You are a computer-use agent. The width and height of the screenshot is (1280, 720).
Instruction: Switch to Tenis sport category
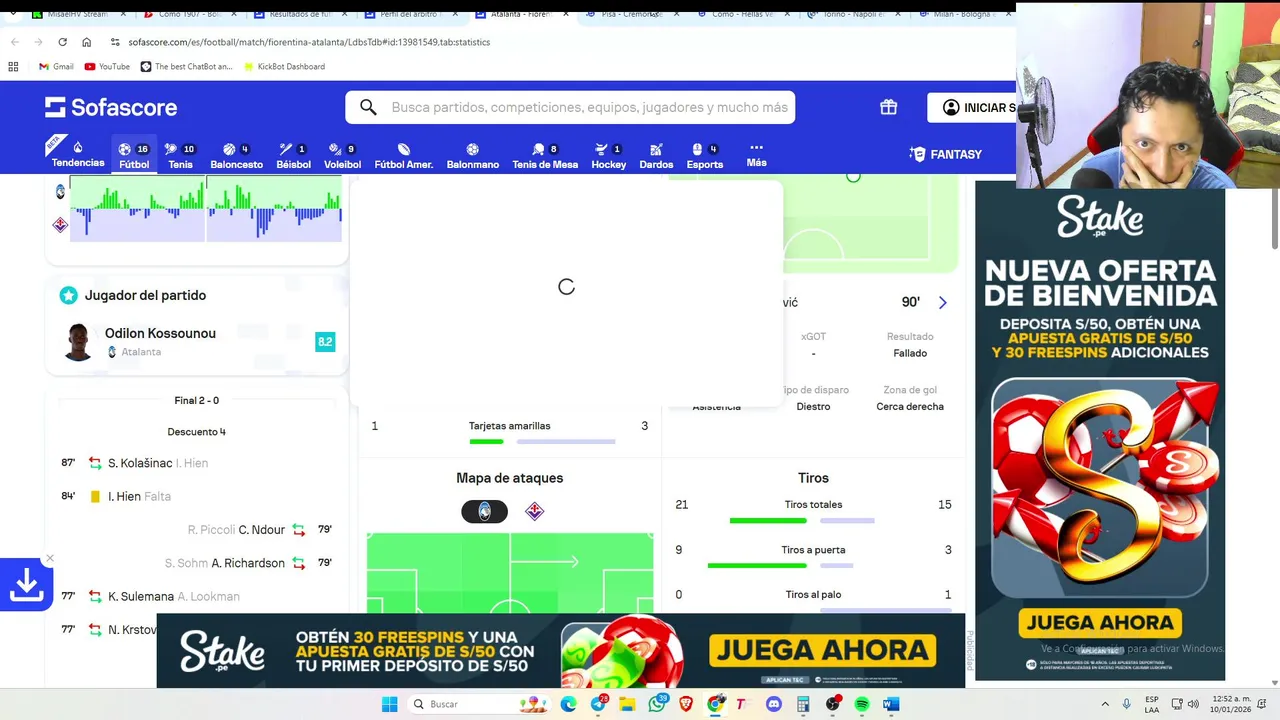tap(181, 156)
